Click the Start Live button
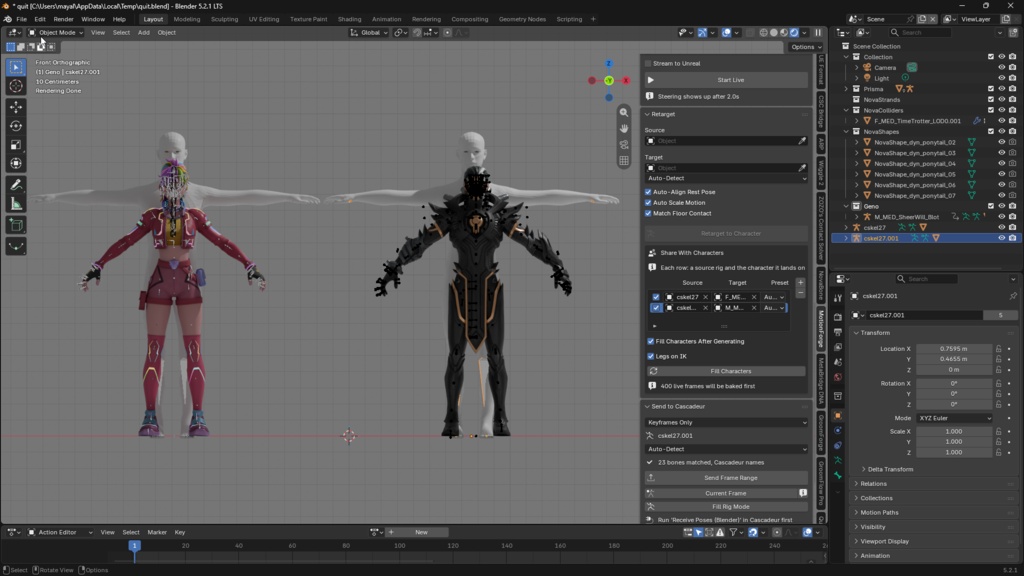The height and width of the screenshot is (576, 1024). (726, 80)
